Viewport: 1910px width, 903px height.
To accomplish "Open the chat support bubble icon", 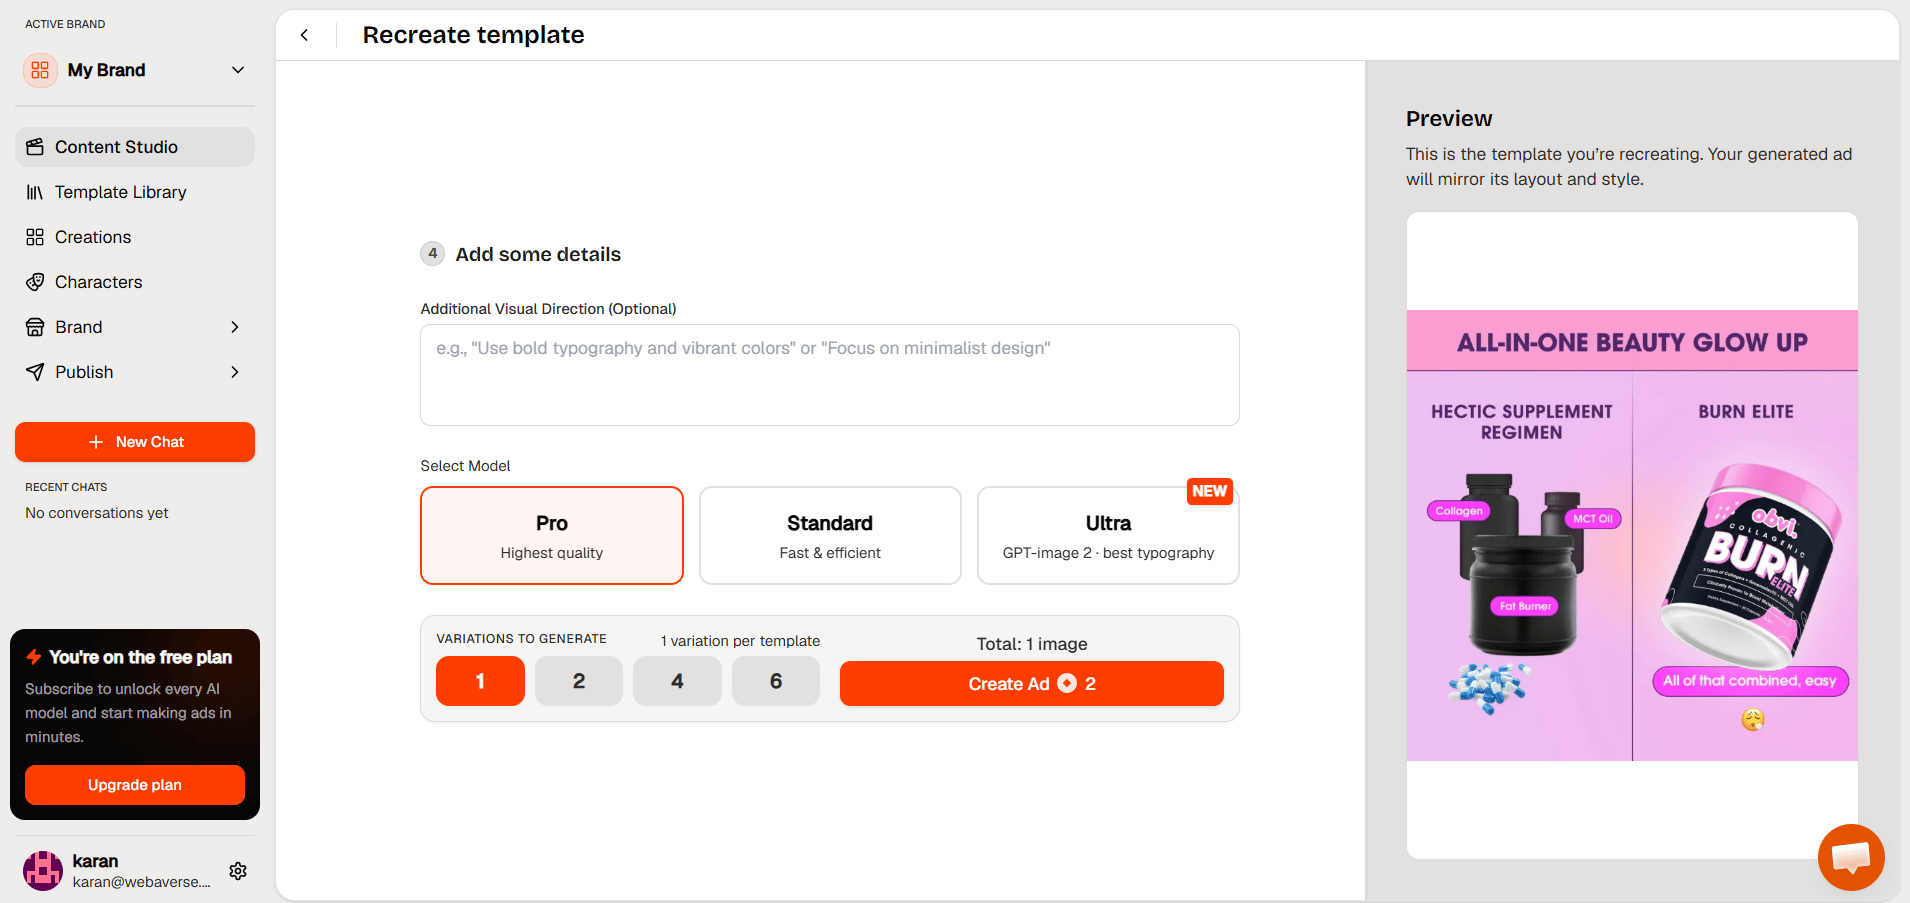I will coord(1851,857).
